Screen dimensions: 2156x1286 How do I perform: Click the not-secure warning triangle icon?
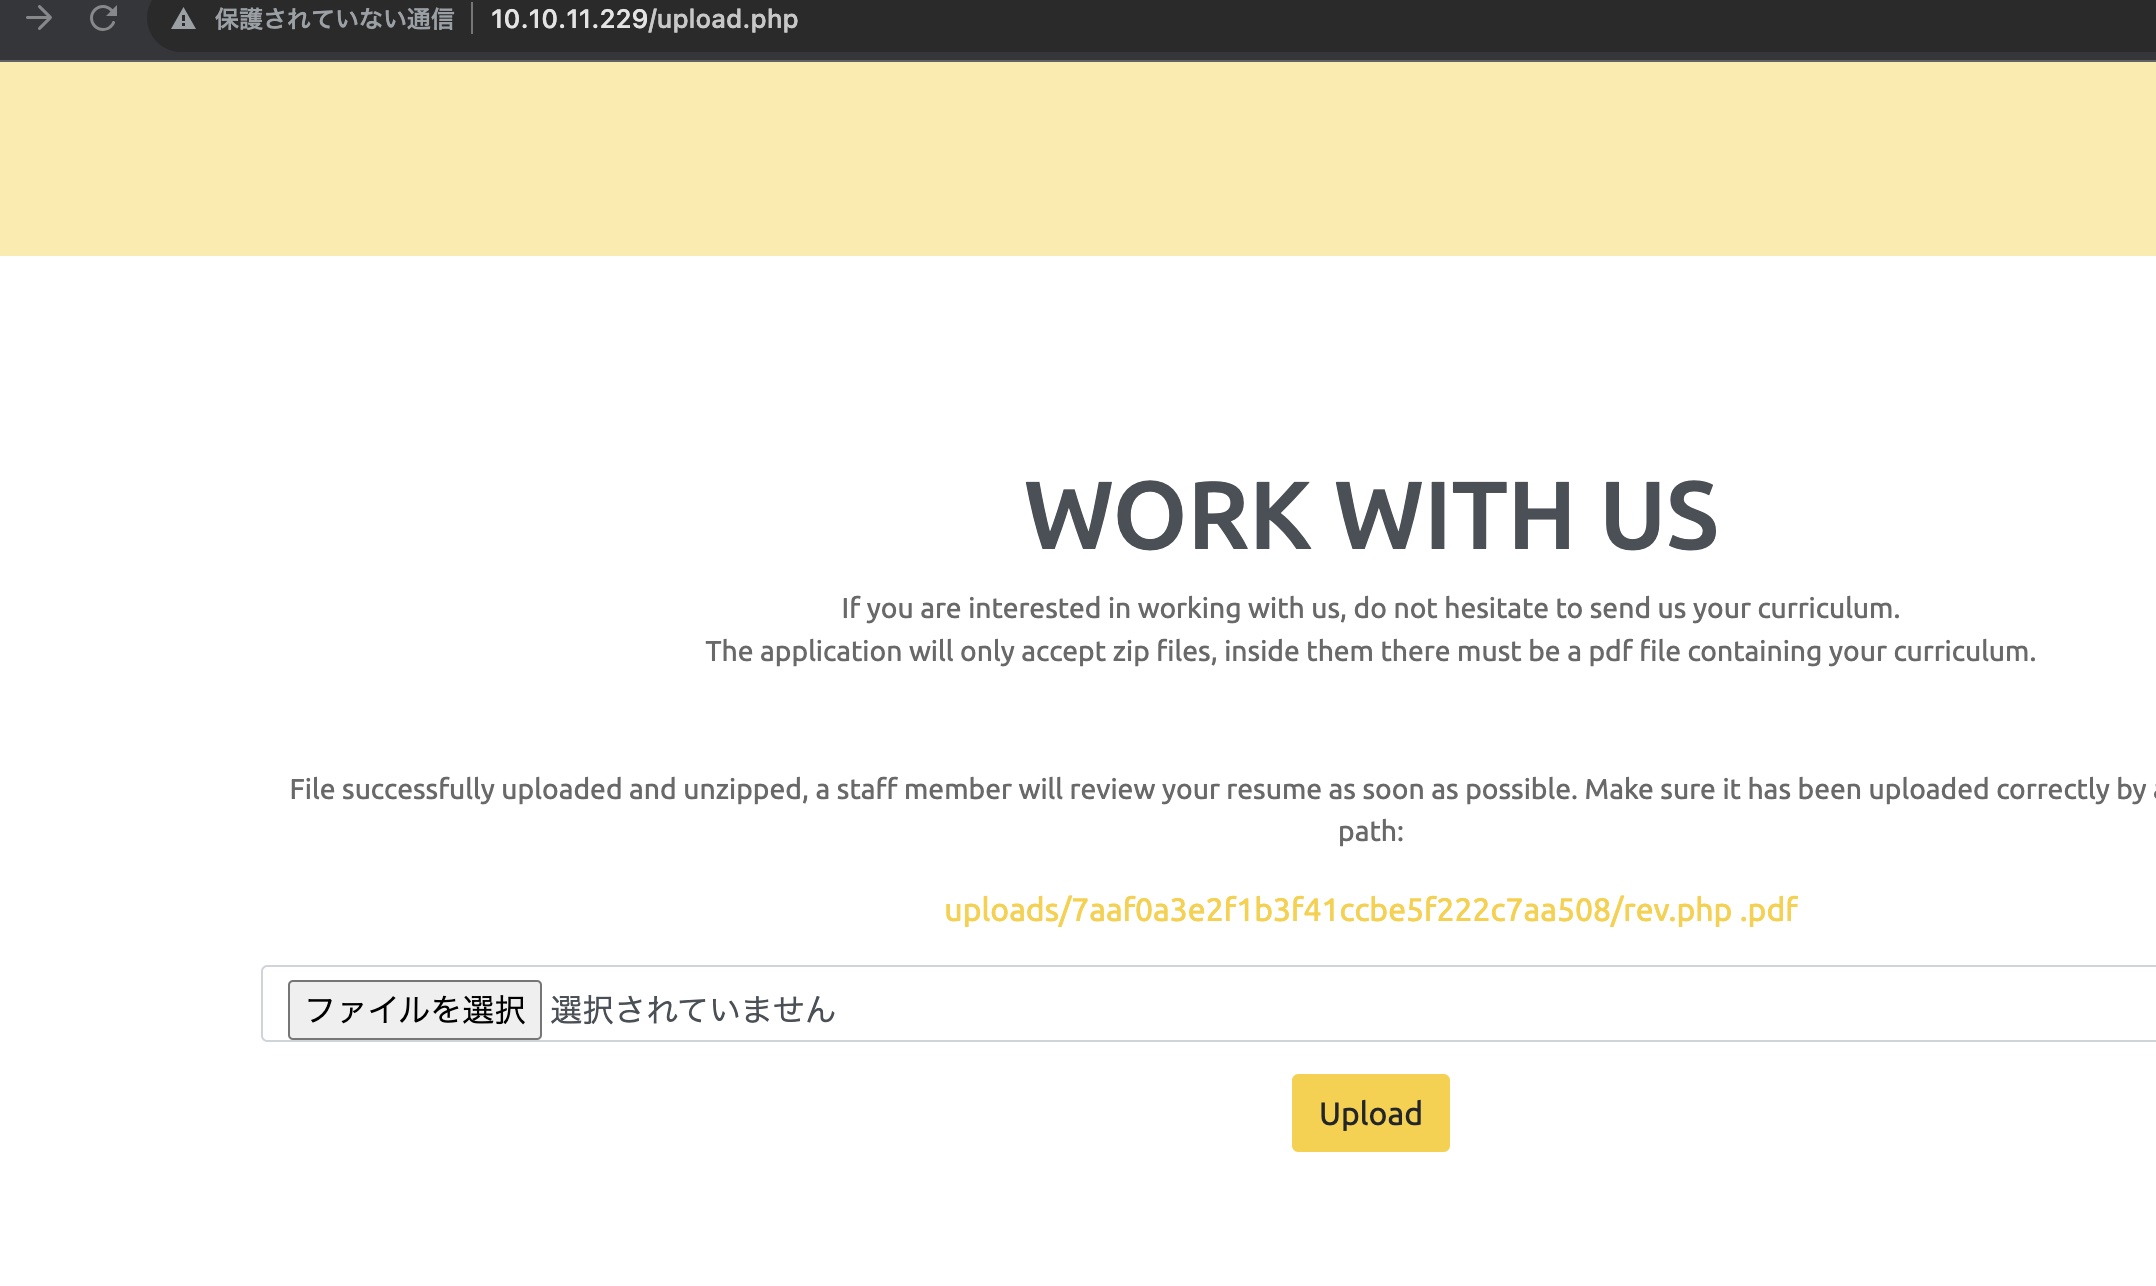point(183,19)
